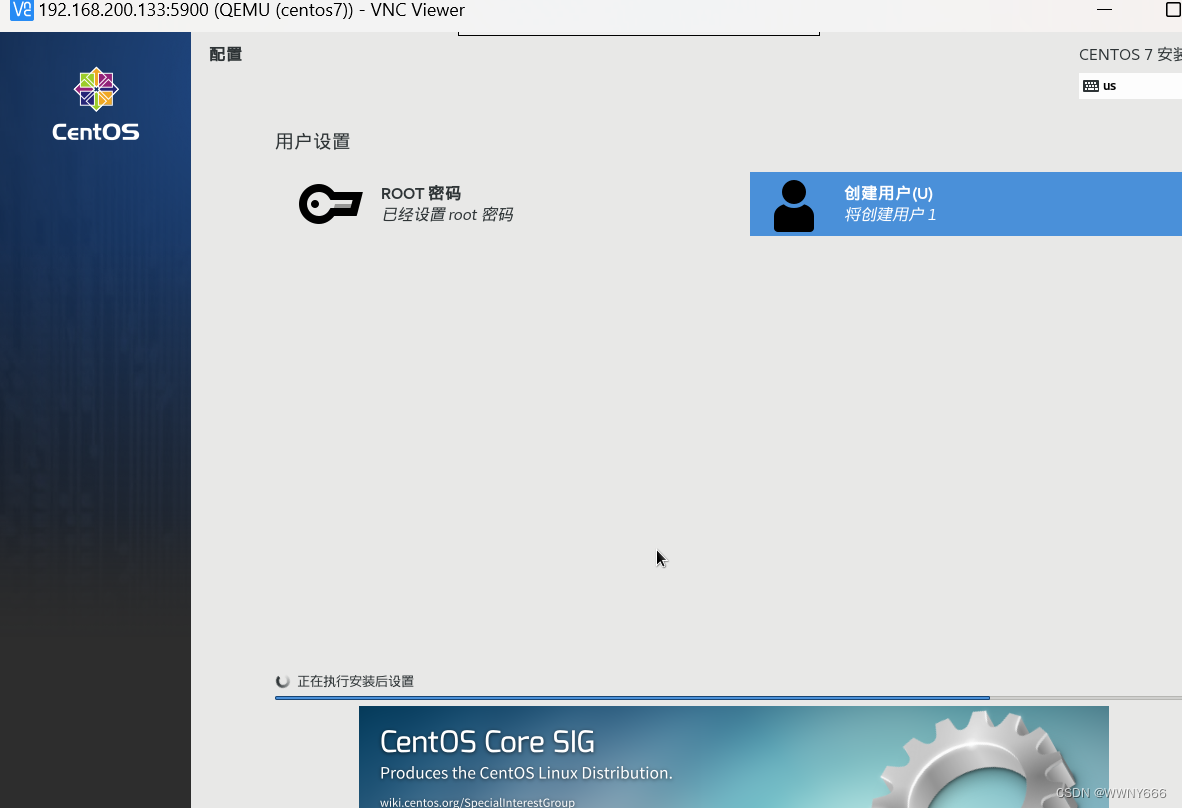Click the 用户设置 heading

click(x=312, y=142)
